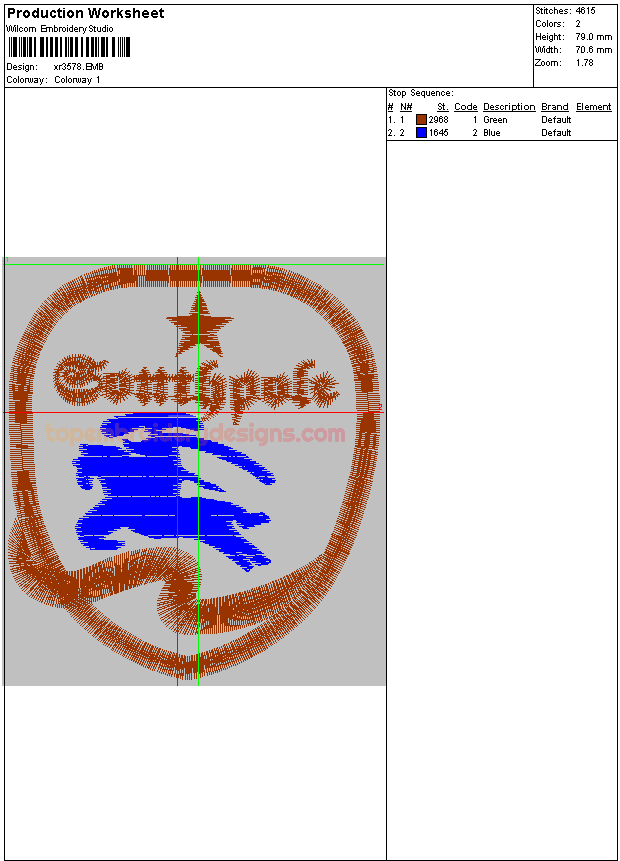Click the 'Design:' label
Screen dimensions: 620x861
coord(22,66)
